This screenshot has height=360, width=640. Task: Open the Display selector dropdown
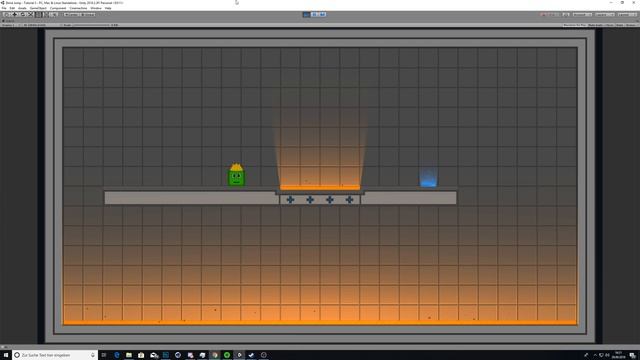[x=9, y=25]
